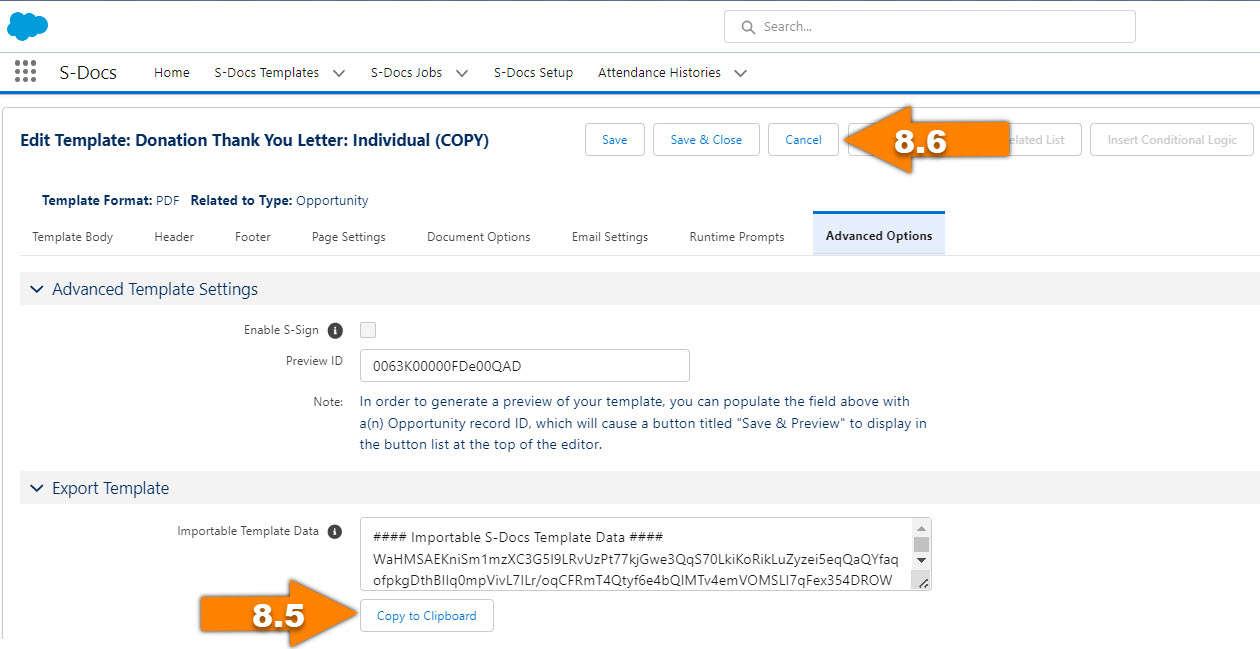1260x649 pixels.
Task: Expand the S-Docs Jobs dropdown chevron
Action: [462, 73]
